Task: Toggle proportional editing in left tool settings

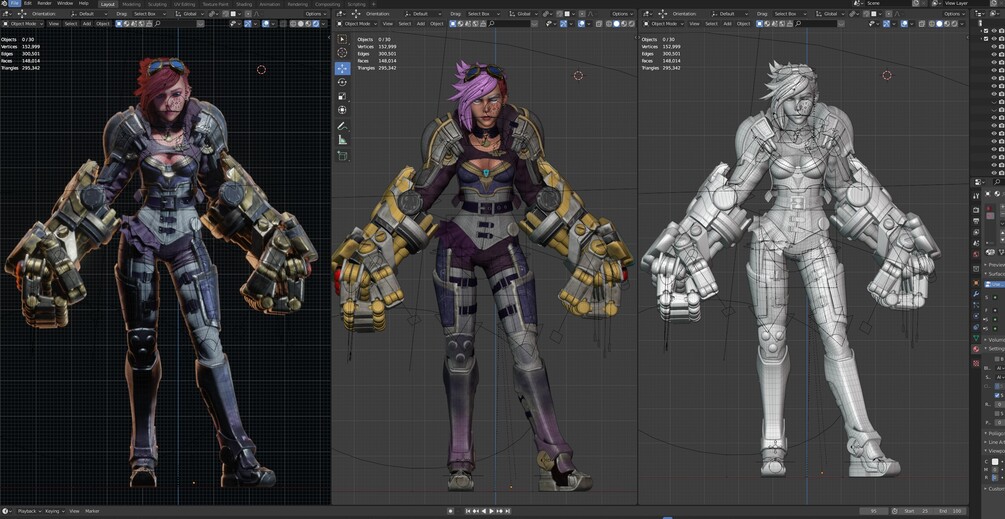Action: [247, 13]
